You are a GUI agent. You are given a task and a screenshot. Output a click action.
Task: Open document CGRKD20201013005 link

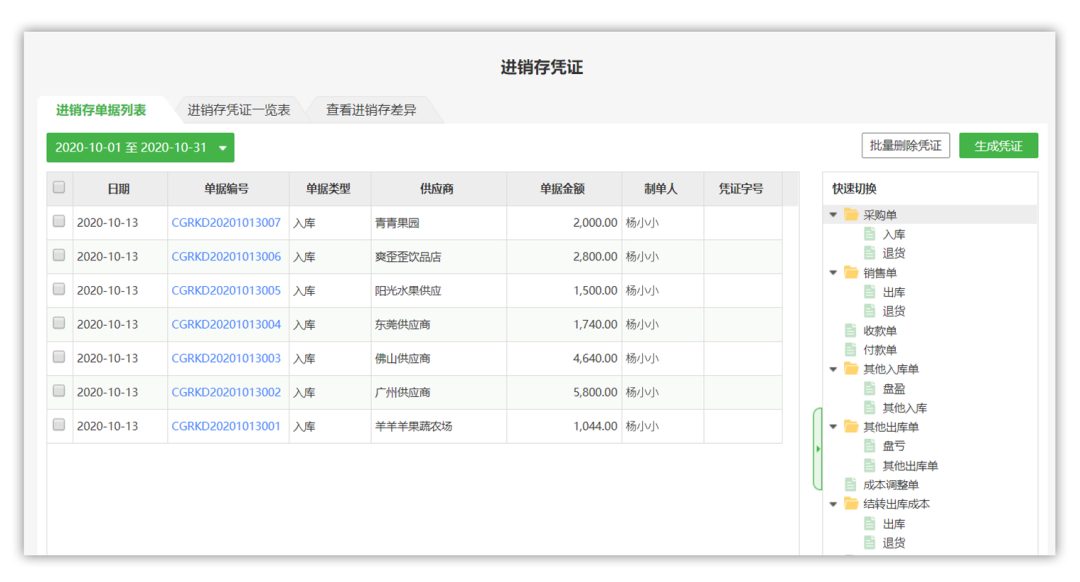227,290
